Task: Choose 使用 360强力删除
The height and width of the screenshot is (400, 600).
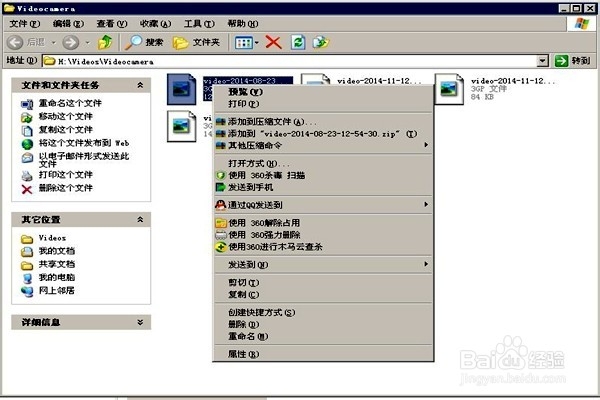Action: pos(323,235)
